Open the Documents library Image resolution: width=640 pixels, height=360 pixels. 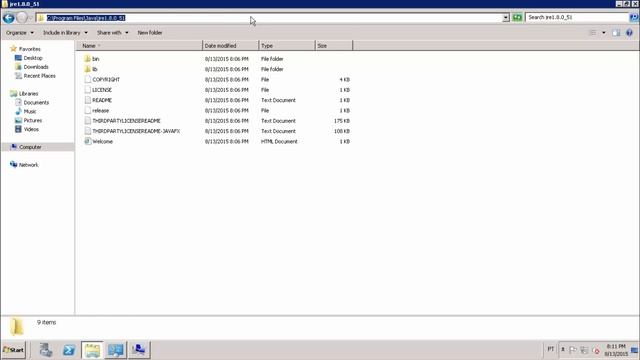tap(36, 102)
